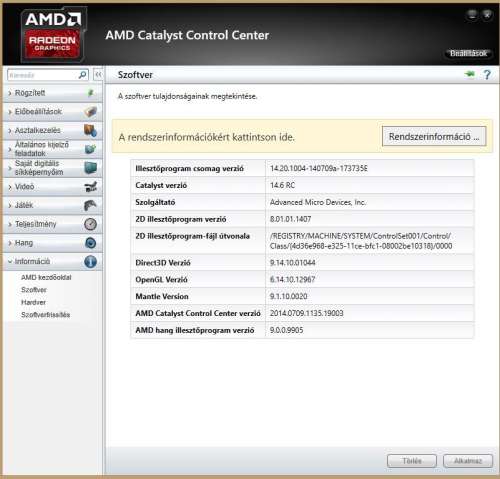Click OpenGL Verzió value 6.14.10.12967
Image resolution: width=500 pixels, height=479 pixels.
pyautogui.click(x=292, y=279)
